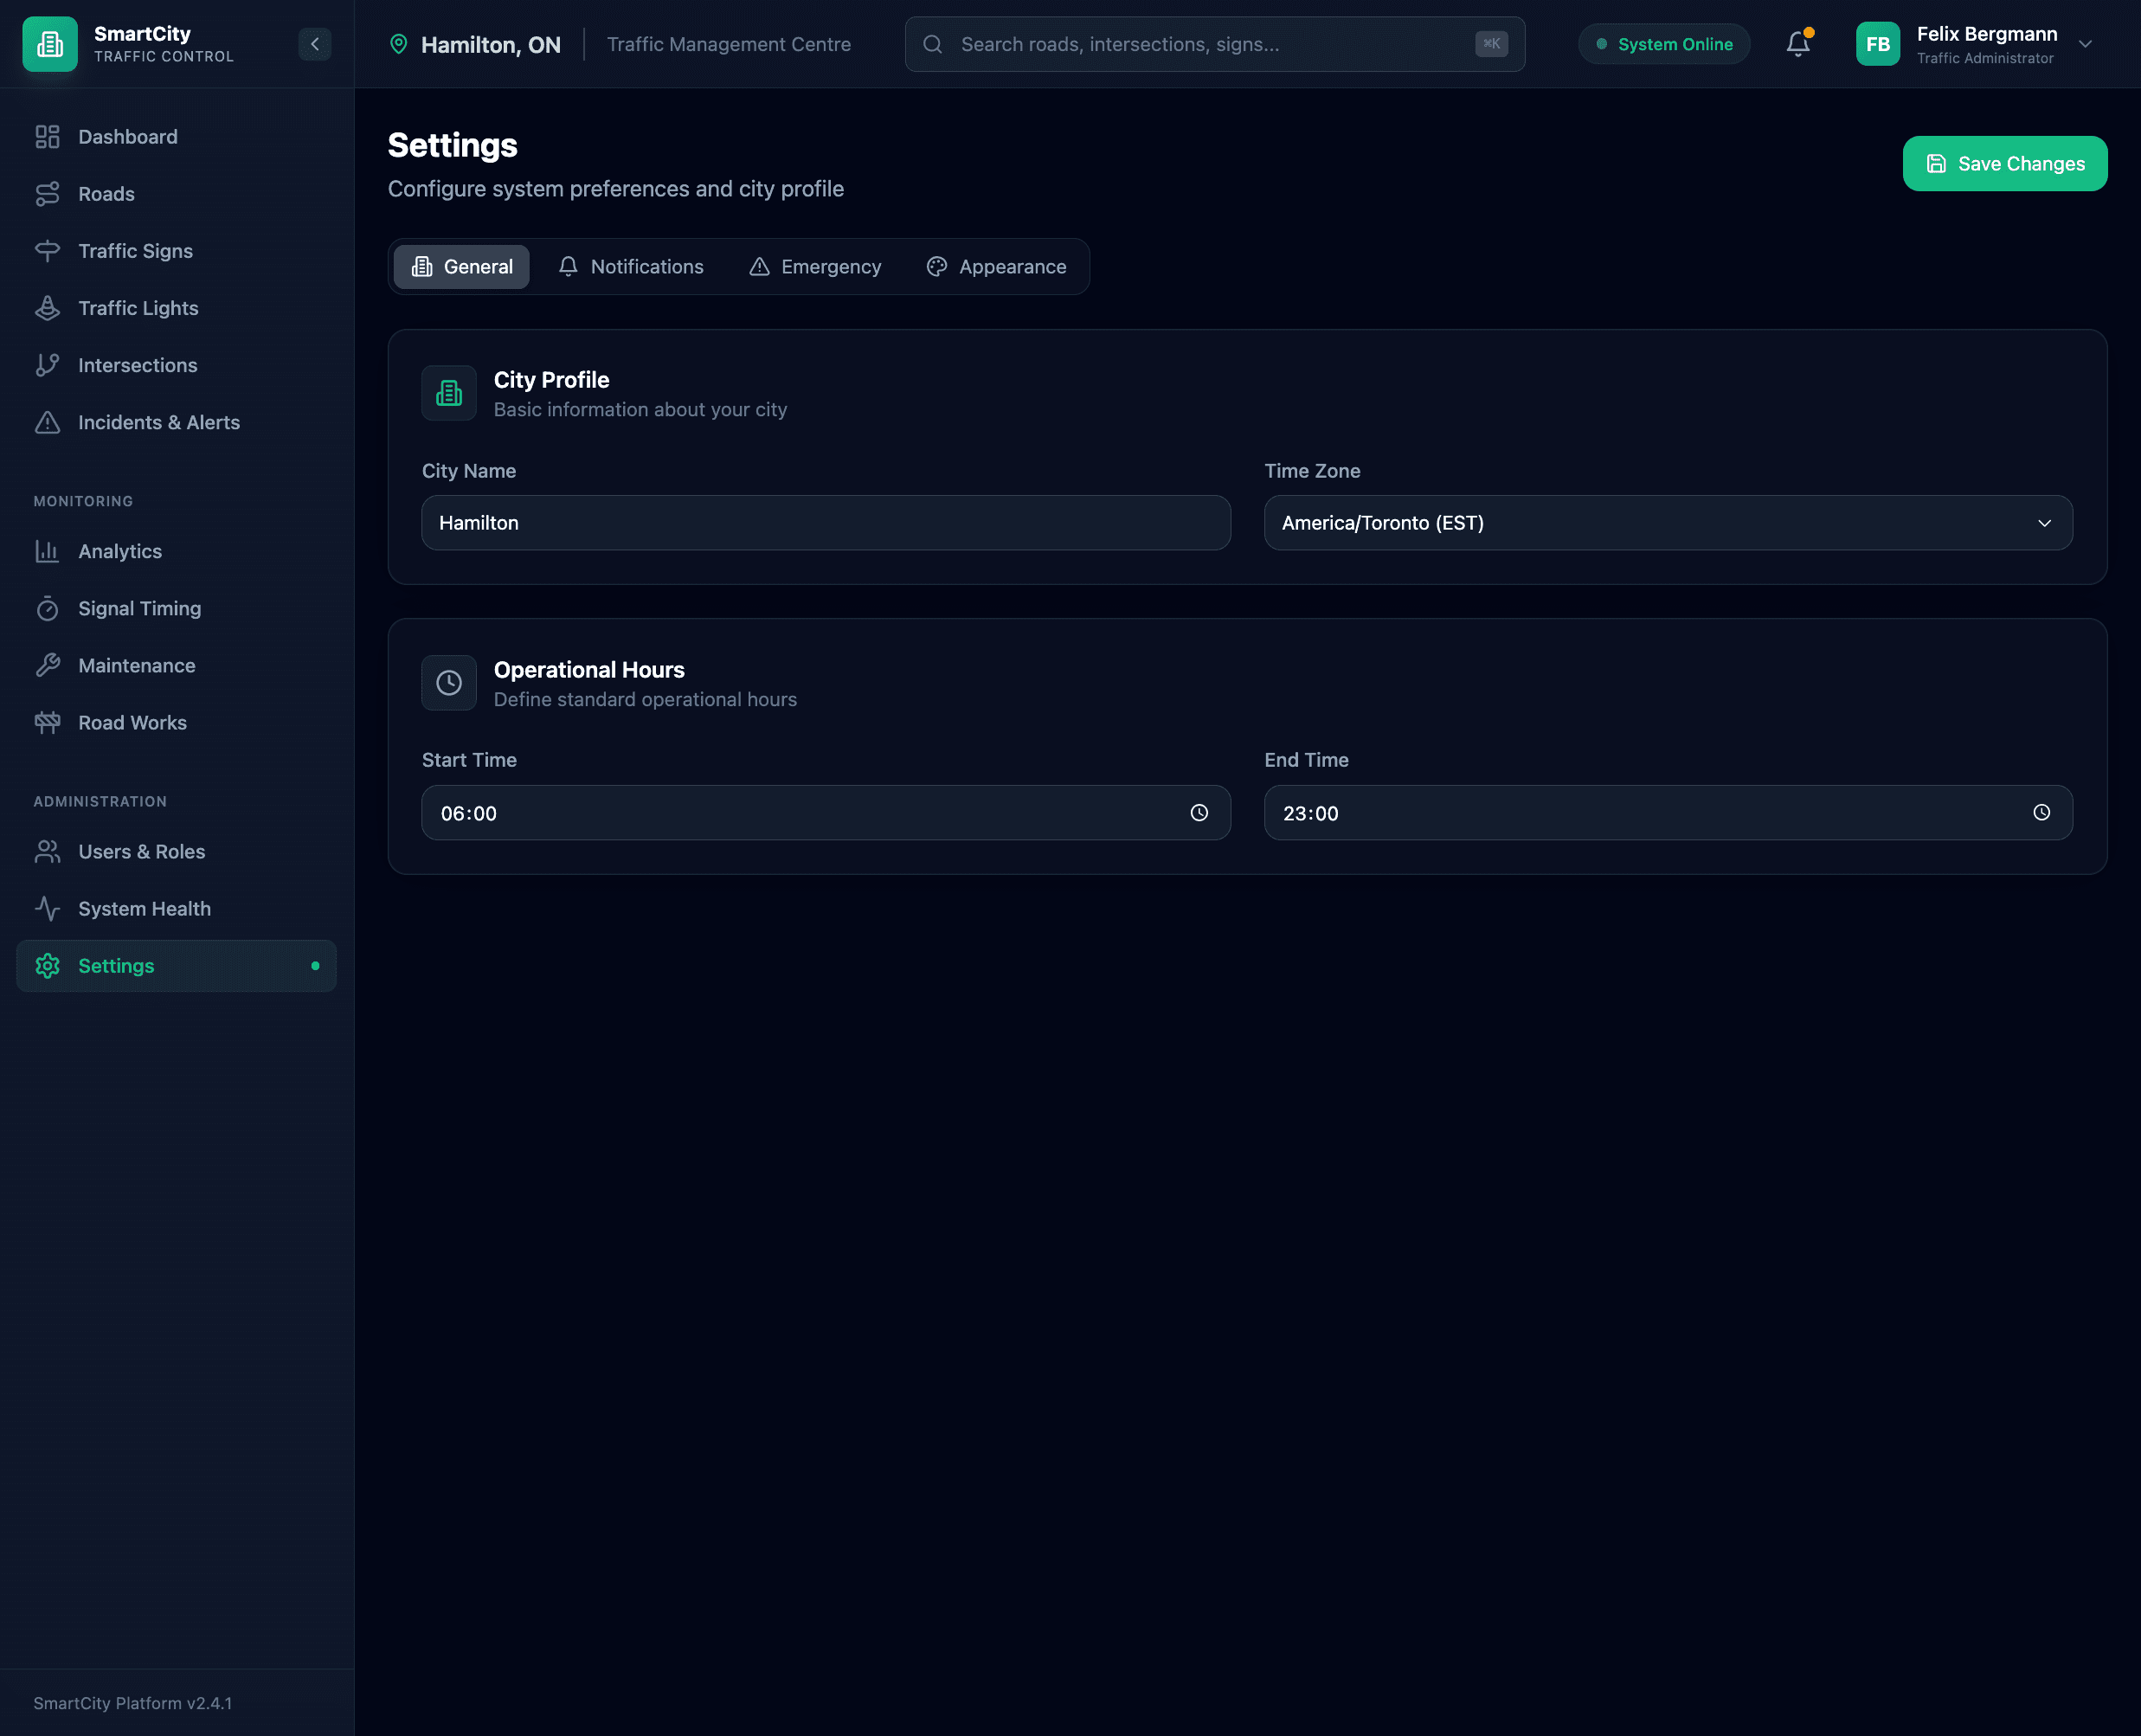
Task: Navigate to Incidents & Alerts
Action: point(158,422)
